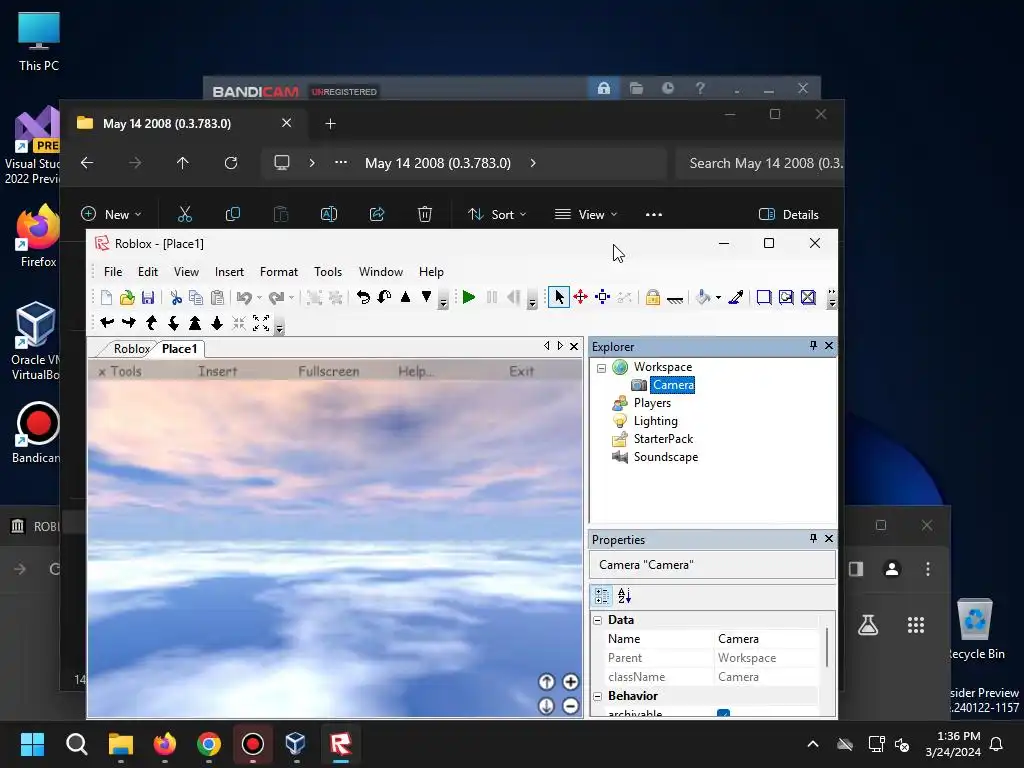The width and height of the screenshot is (1024, 768).
Task: Collapse the Data properties section
Action: [598, 620]
